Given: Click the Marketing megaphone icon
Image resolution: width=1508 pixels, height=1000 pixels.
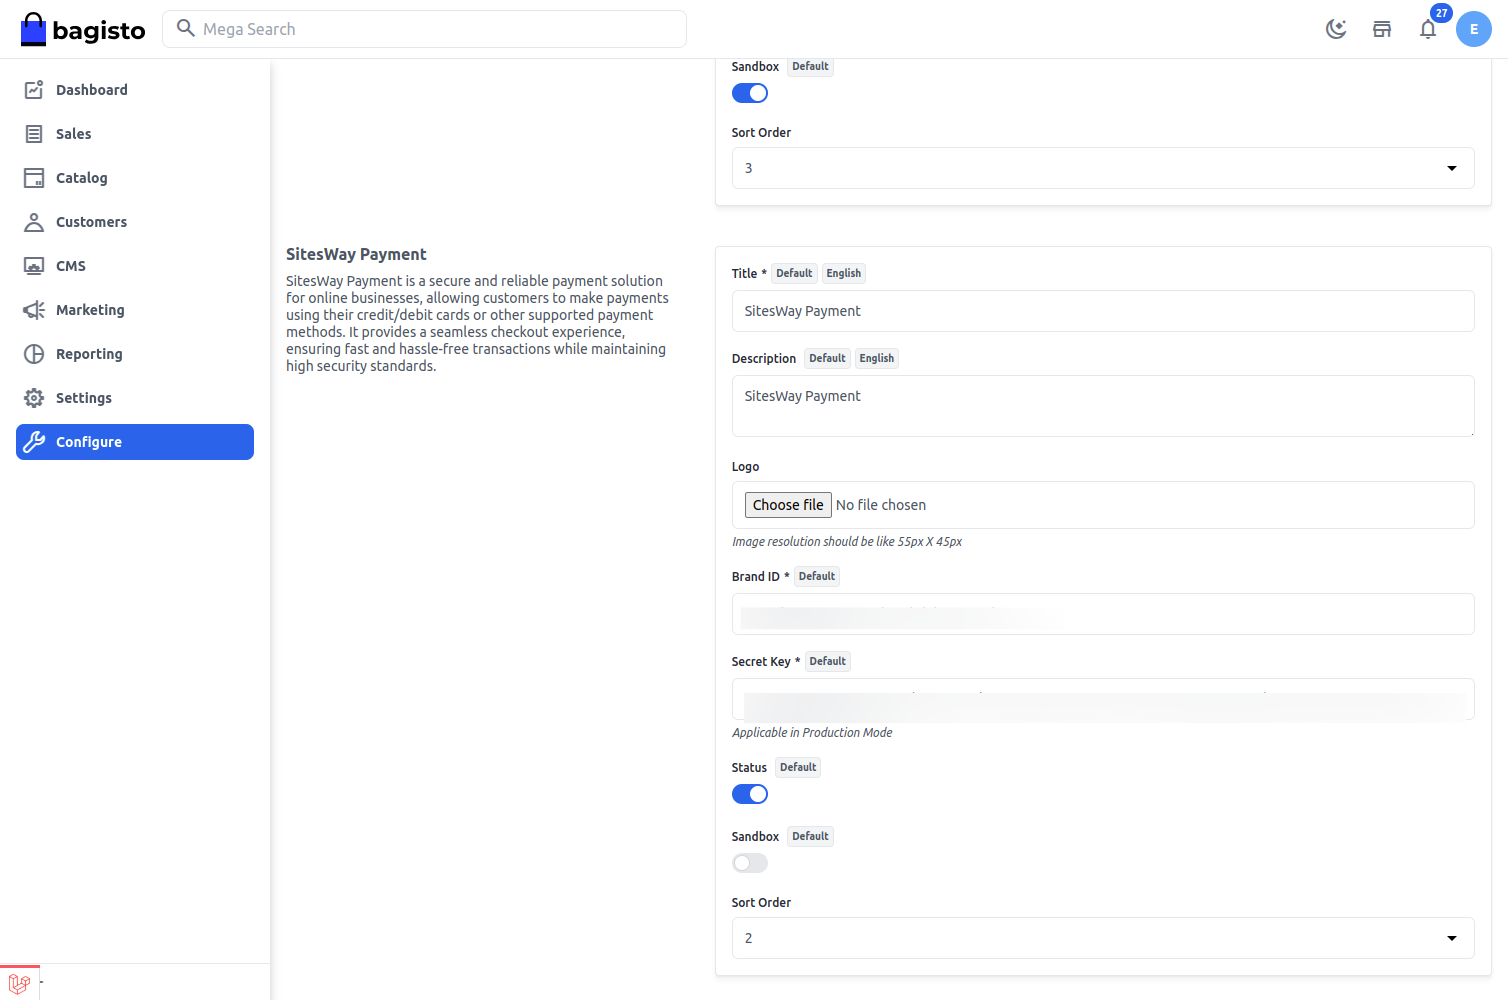Looking at the screenshot, I should pos(34,310).
